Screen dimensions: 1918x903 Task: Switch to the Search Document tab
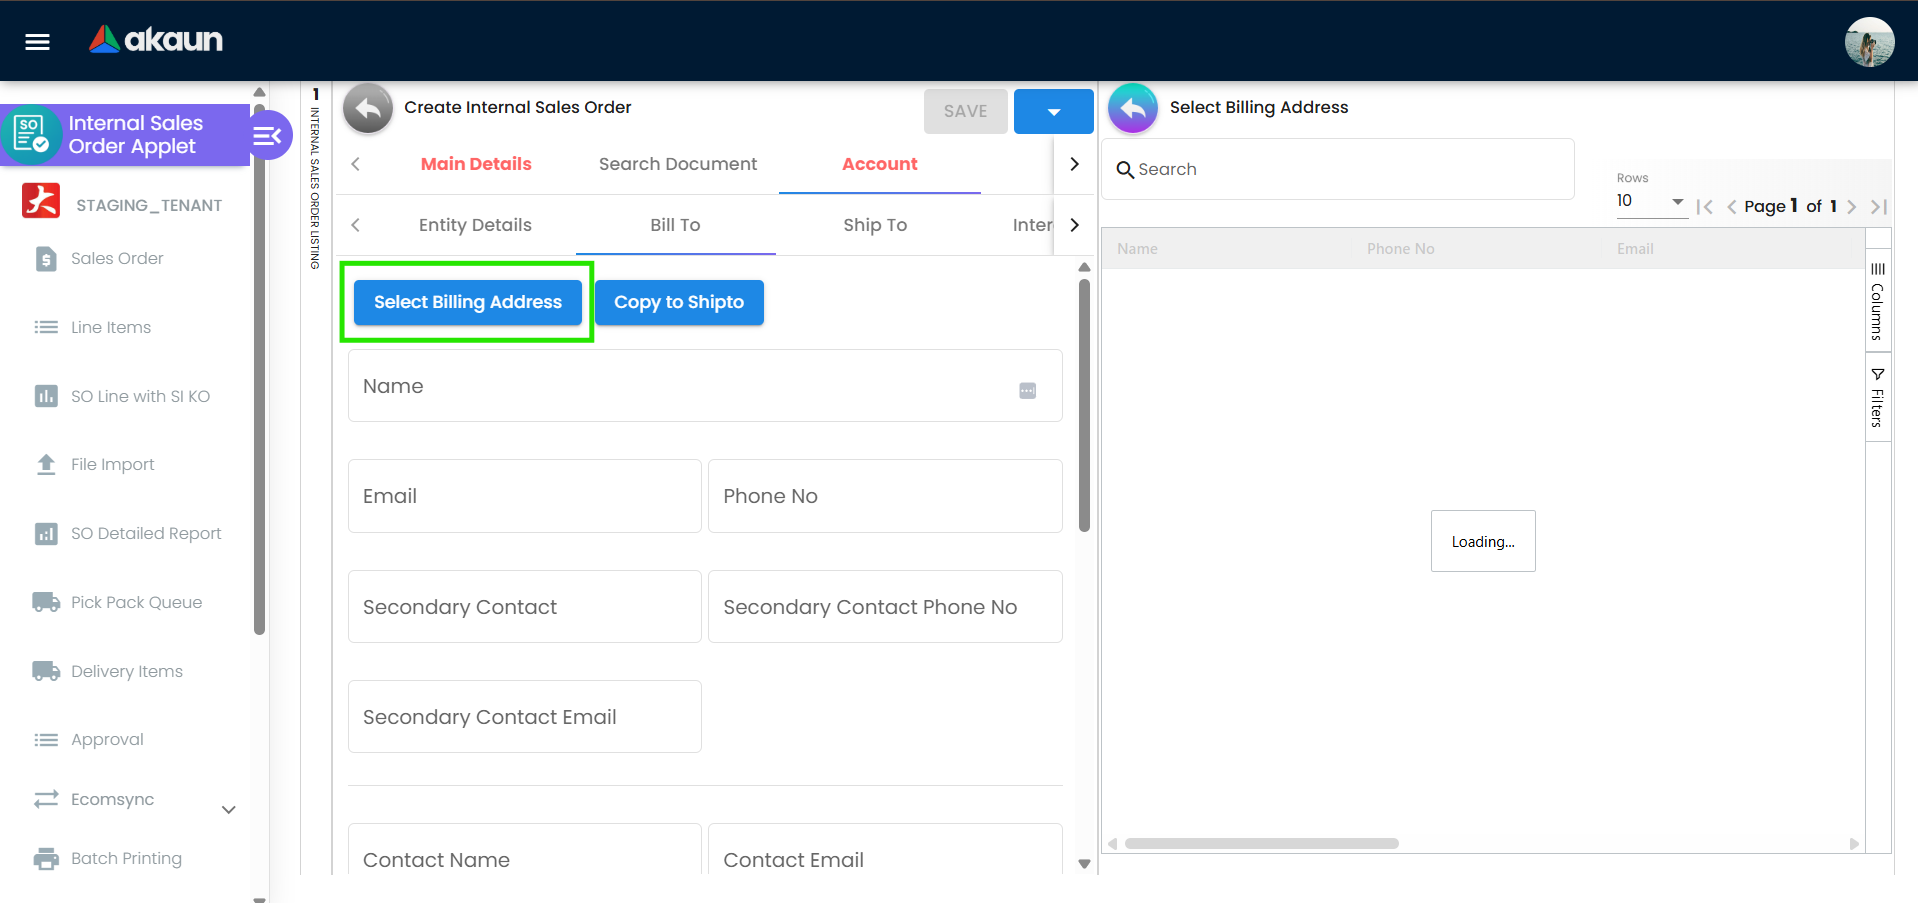(x=677, y=164)
